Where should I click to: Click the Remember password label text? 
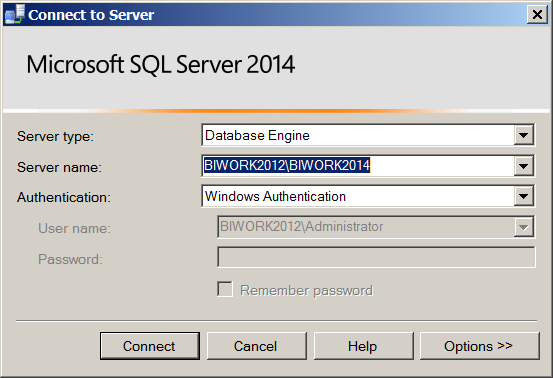point(306,291)
